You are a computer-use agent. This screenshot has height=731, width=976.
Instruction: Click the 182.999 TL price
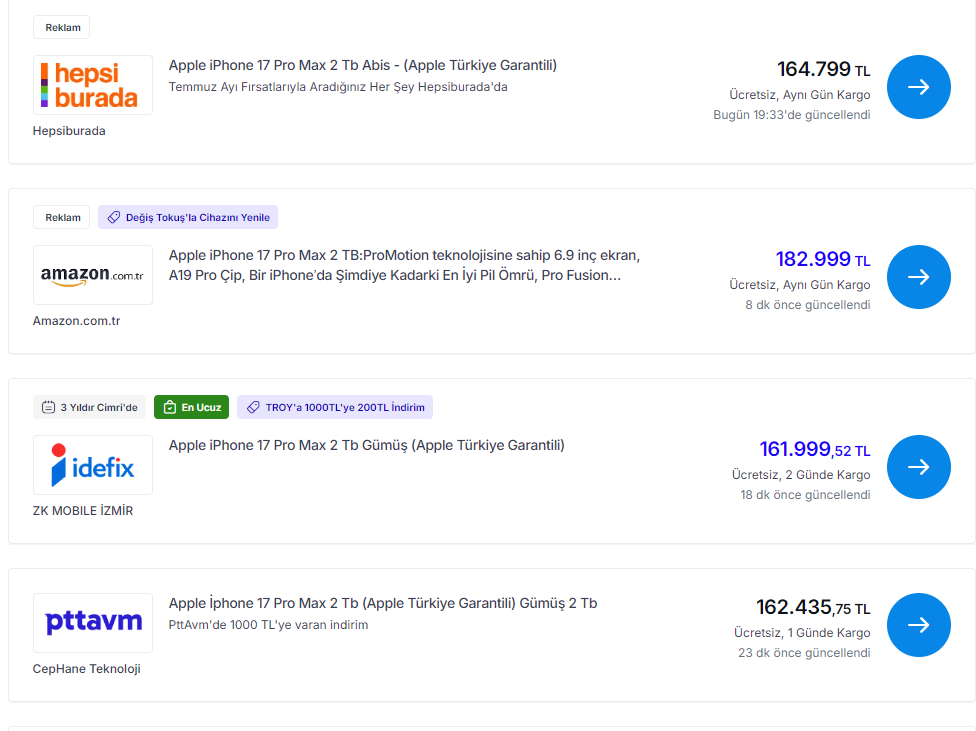(823, 259)
